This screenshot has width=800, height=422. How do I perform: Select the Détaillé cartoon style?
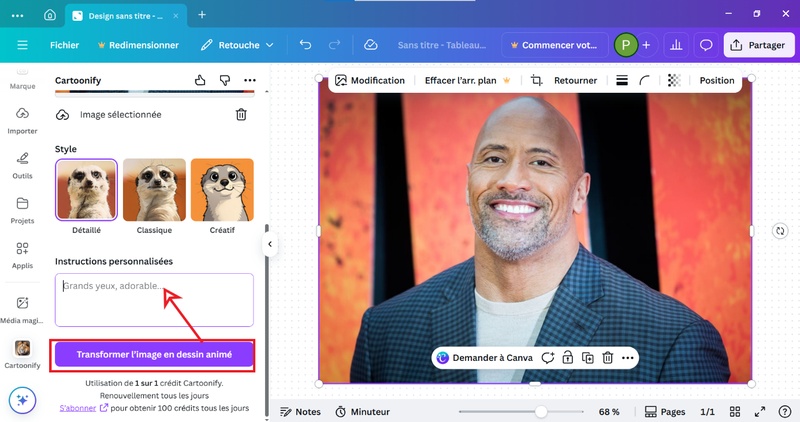pos(86,190)
